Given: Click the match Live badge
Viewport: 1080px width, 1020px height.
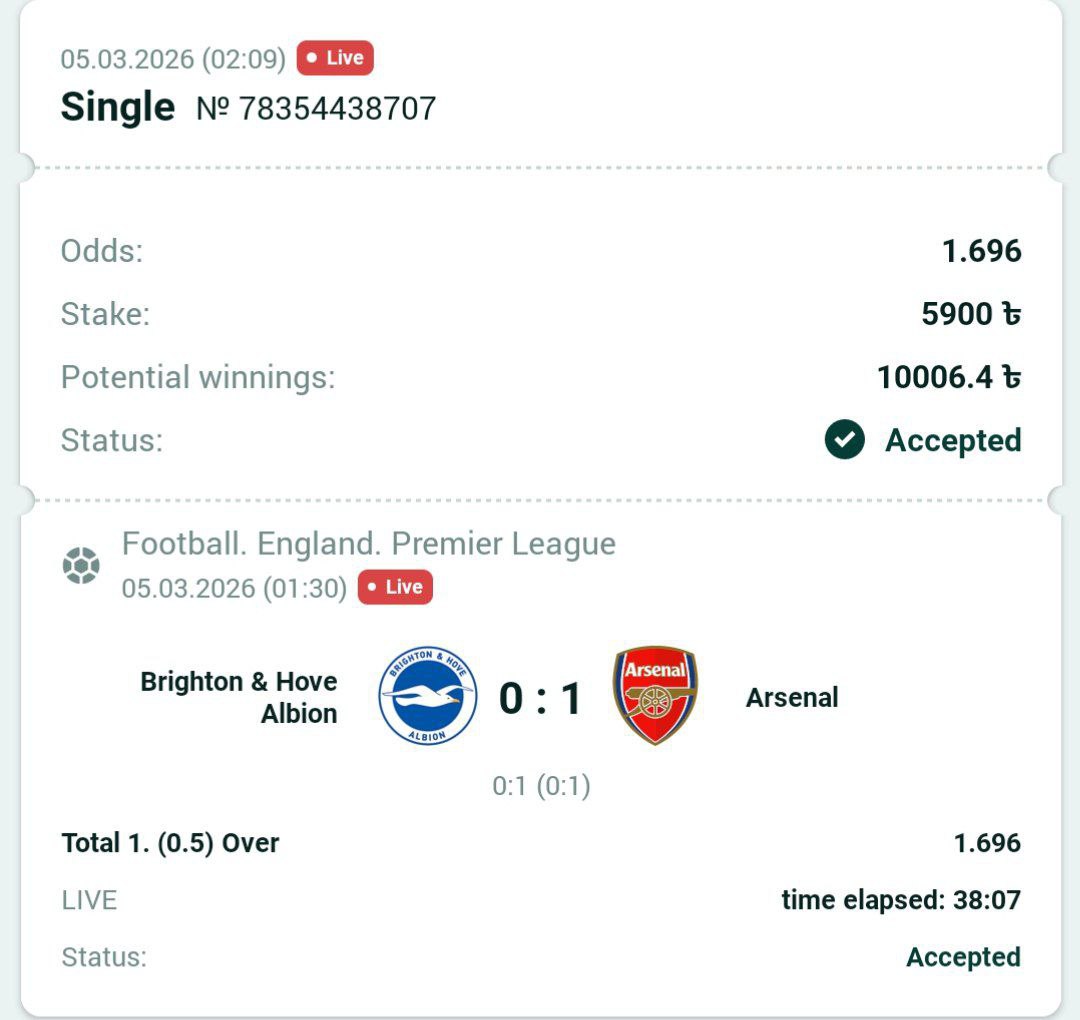Looking at the screenshot, I should pyautogui.click(x=395, y=587).
